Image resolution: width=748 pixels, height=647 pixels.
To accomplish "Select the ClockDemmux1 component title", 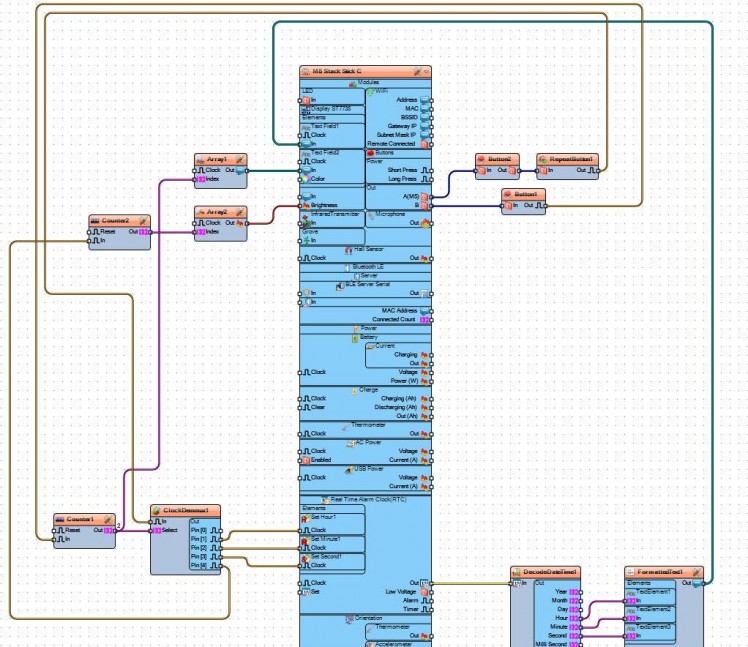I will [x=186, y=511].
